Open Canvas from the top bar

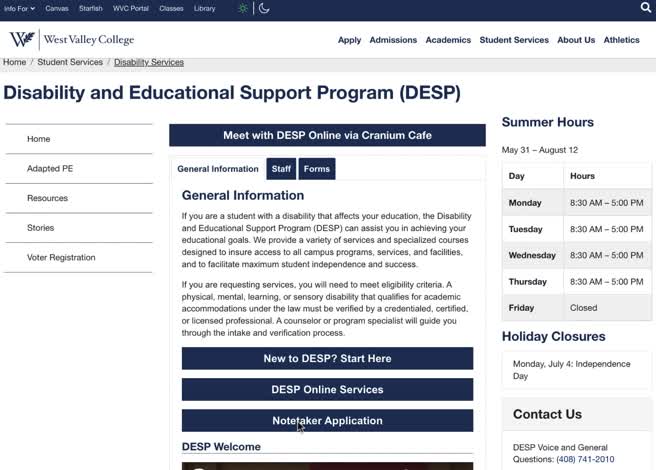pos(57,8)
